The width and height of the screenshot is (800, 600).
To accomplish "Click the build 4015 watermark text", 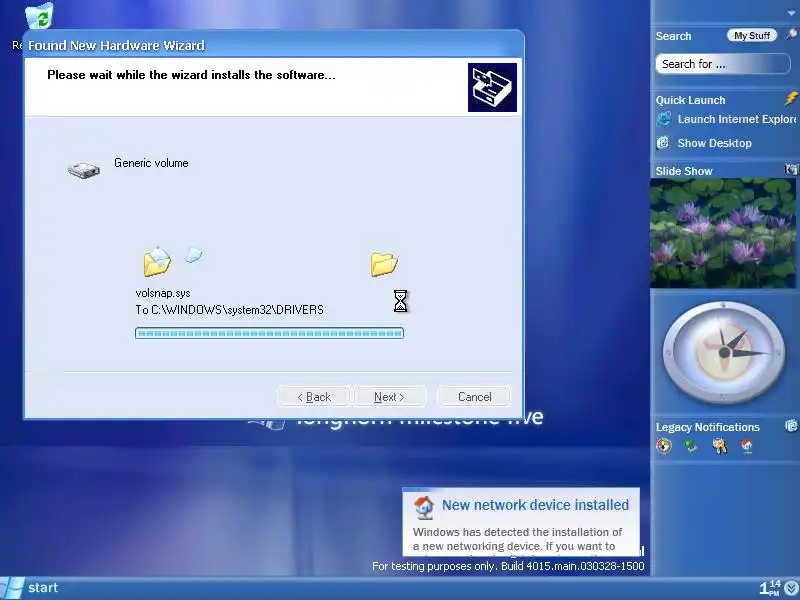I will point(508,566).
